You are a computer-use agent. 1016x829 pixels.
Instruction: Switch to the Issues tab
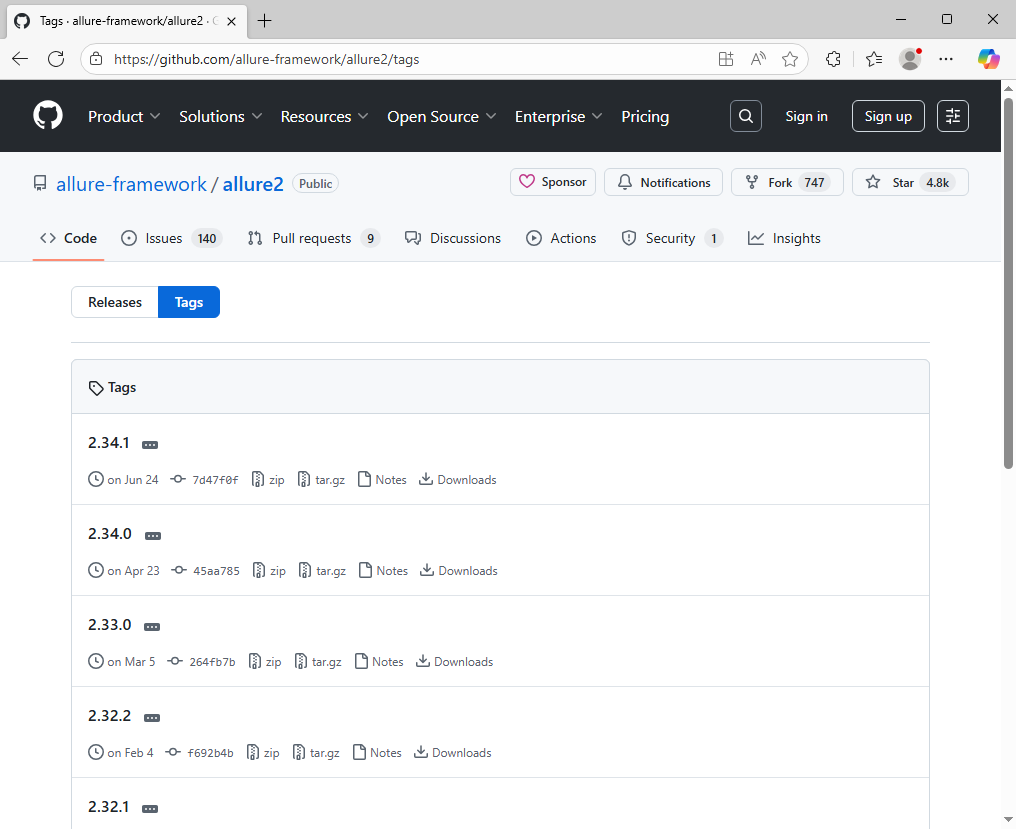click(x=171, y=238)
